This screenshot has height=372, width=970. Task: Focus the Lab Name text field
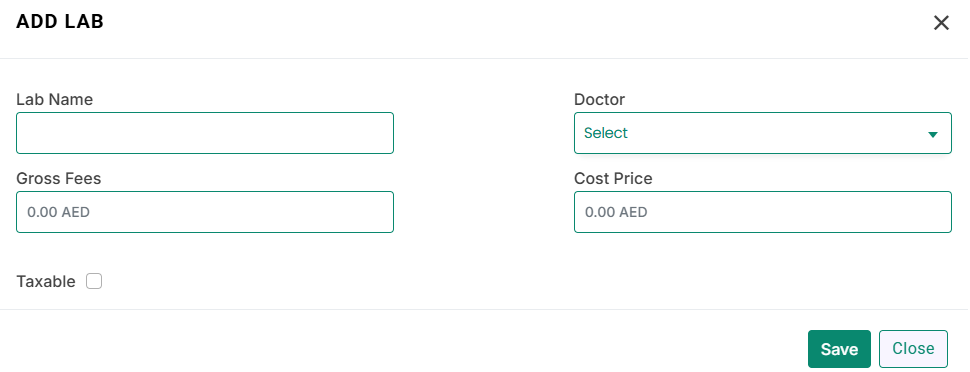coord(205,133)
